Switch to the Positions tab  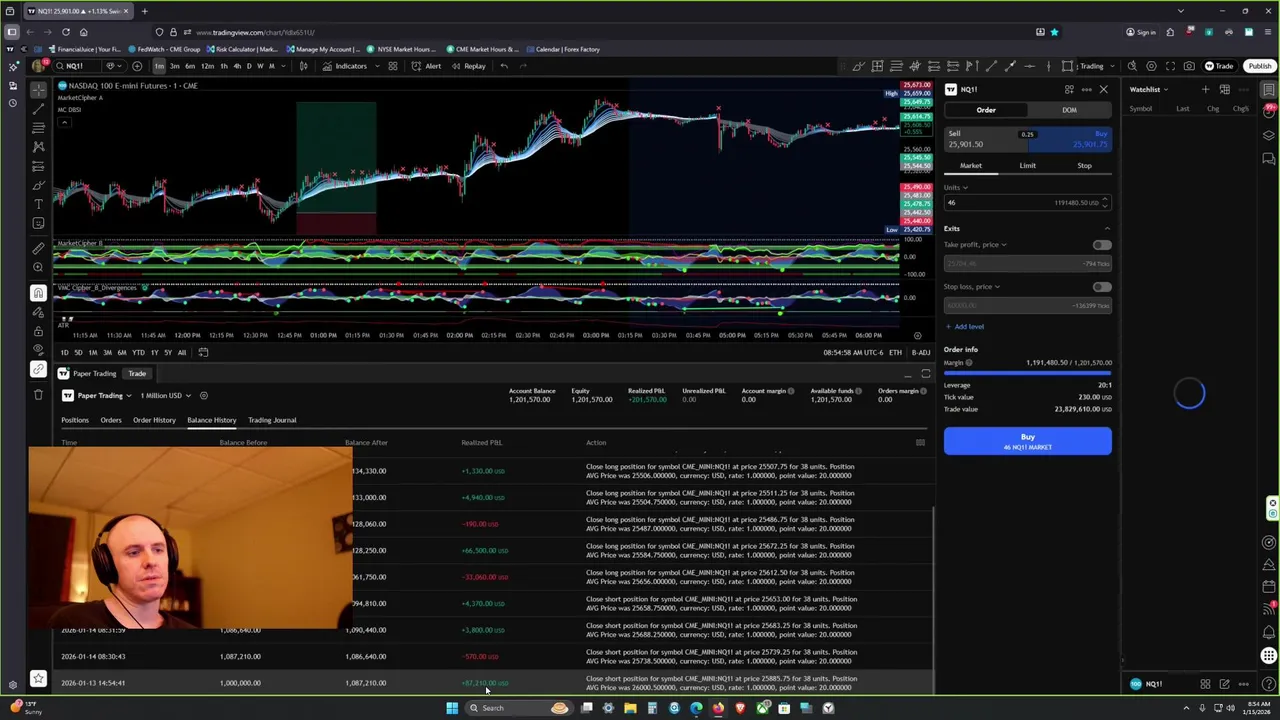click(x=75, y=420)
